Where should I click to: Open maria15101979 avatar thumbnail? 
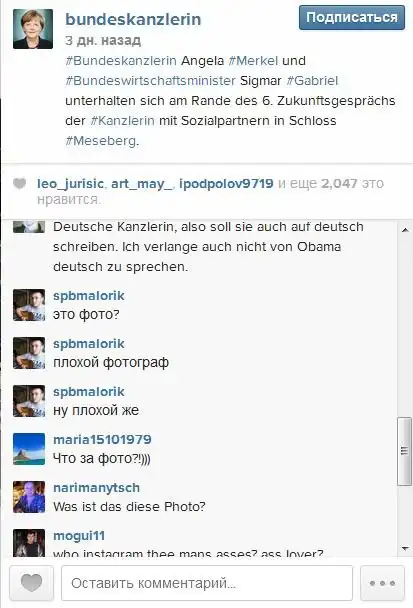coord(29,449)
